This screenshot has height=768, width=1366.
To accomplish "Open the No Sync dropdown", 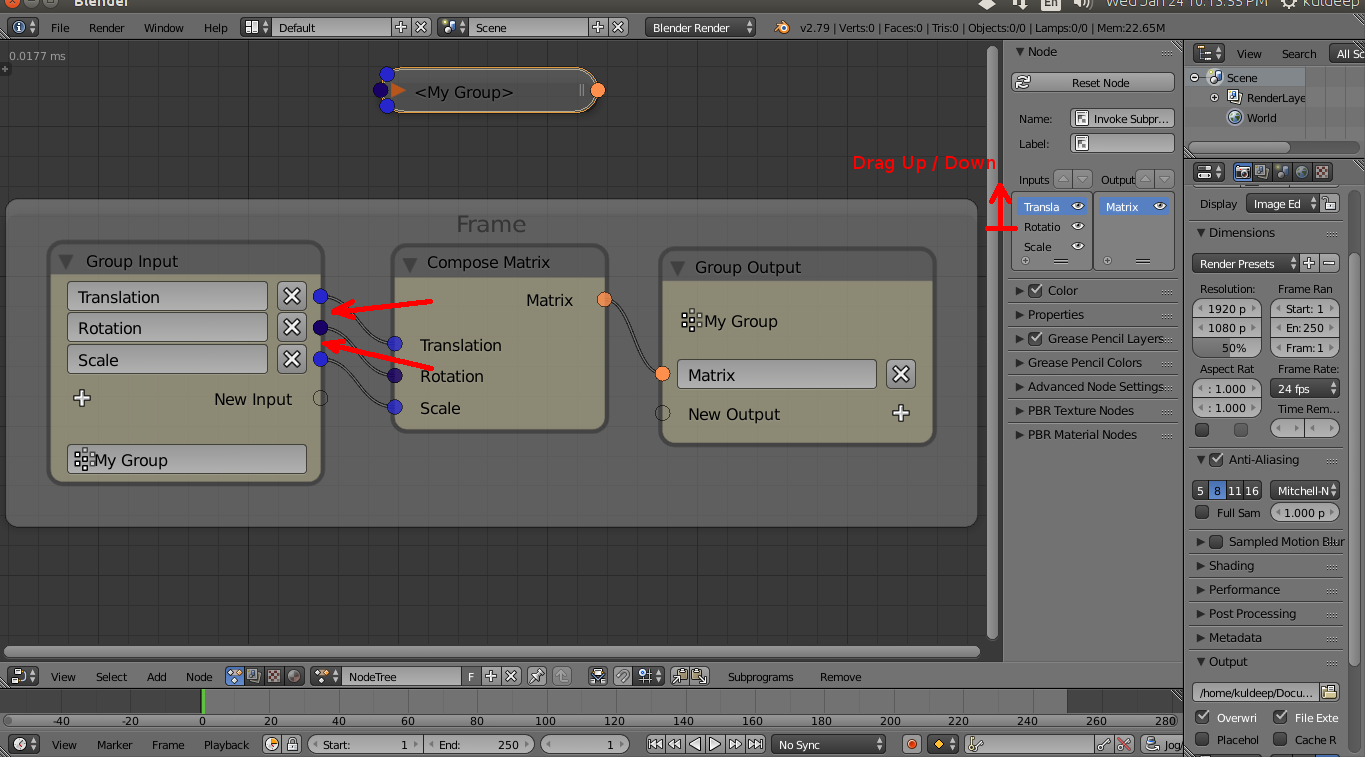I will (x=829, y=744).
